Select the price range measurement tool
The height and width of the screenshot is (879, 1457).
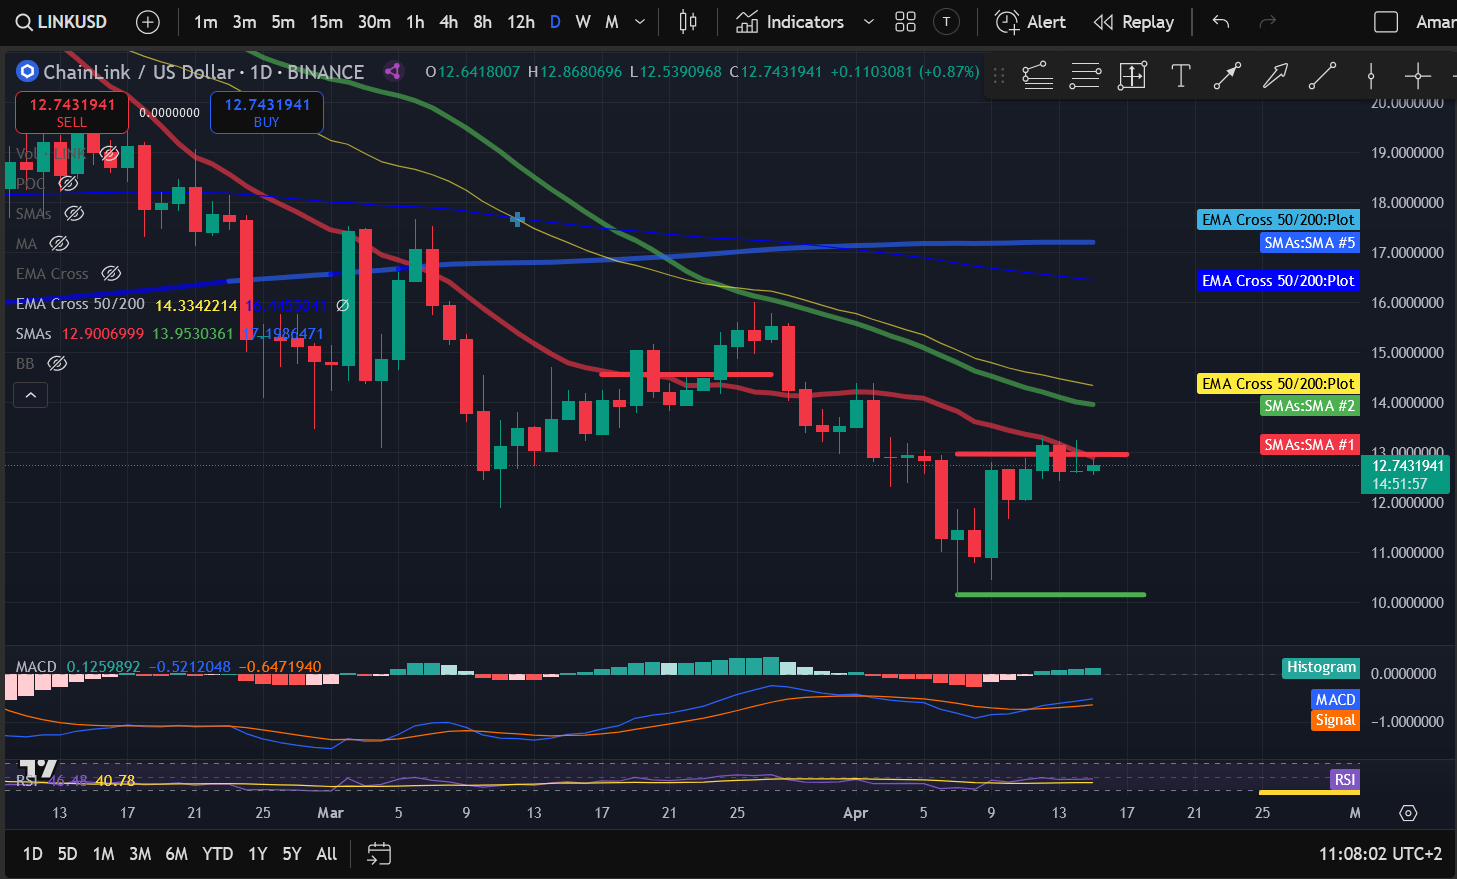(x=1132, y=75)
